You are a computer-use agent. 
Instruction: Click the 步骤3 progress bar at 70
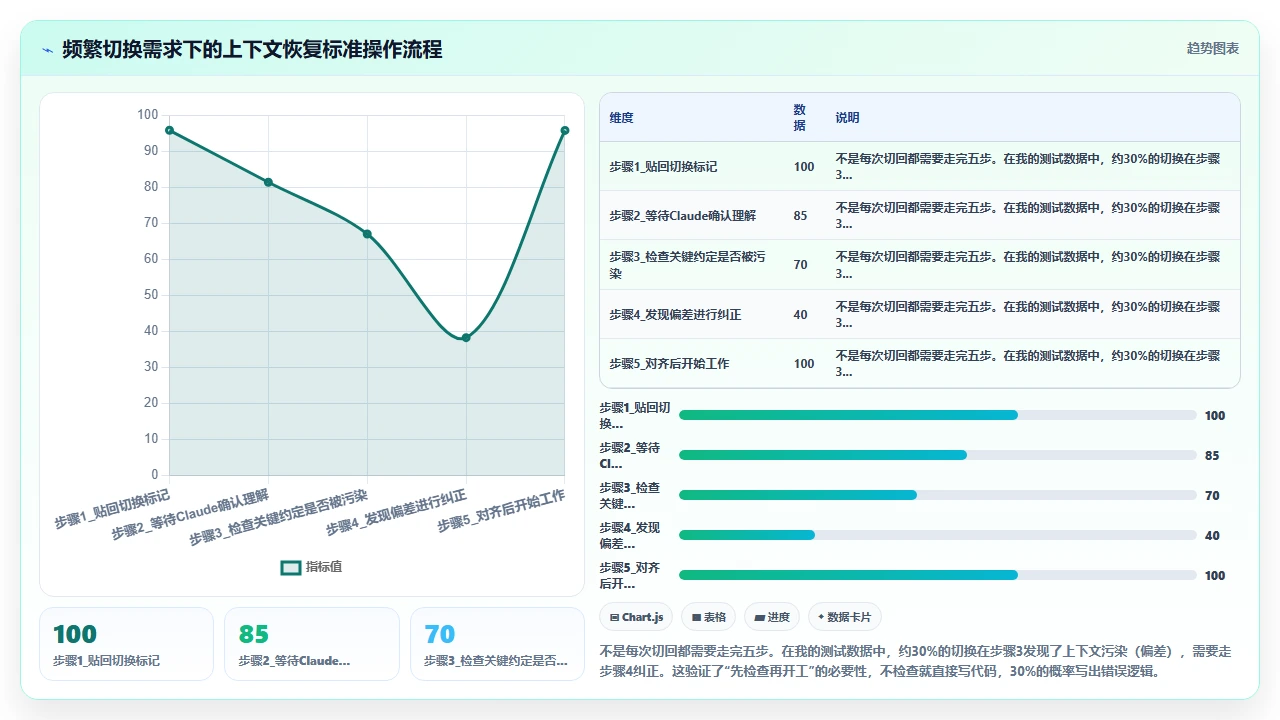[938, 495]
